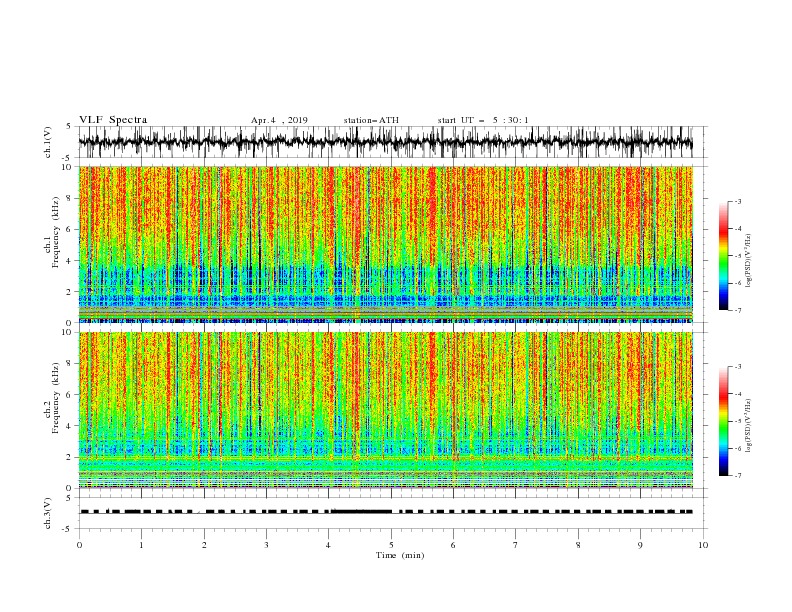
Task: Click the ch.1 voltage waveform trace
Action: (385, 142)
